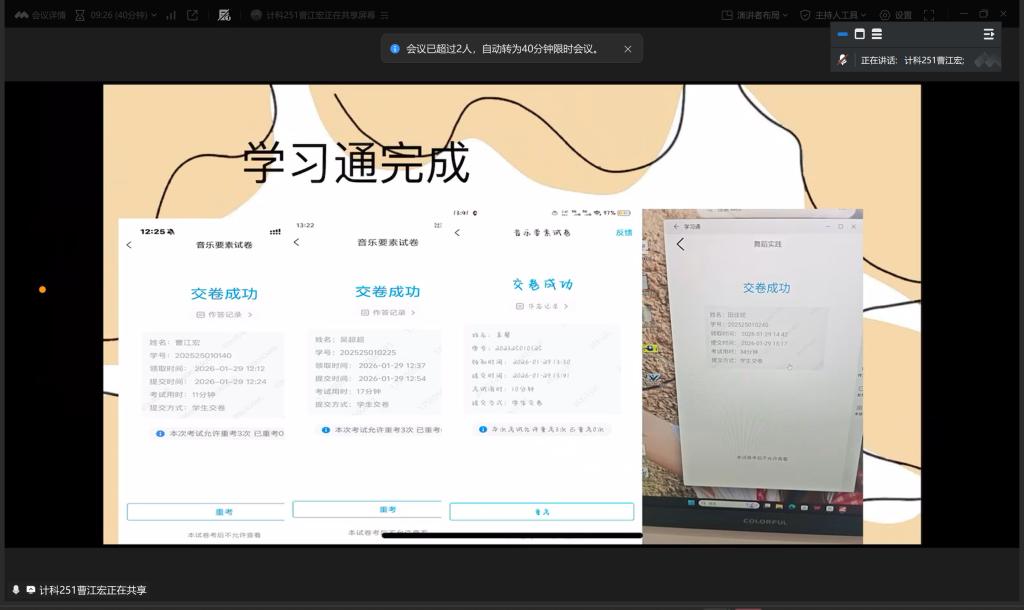Expand the 演讲者布局 layout dropdown

click(x=755, y=15)
